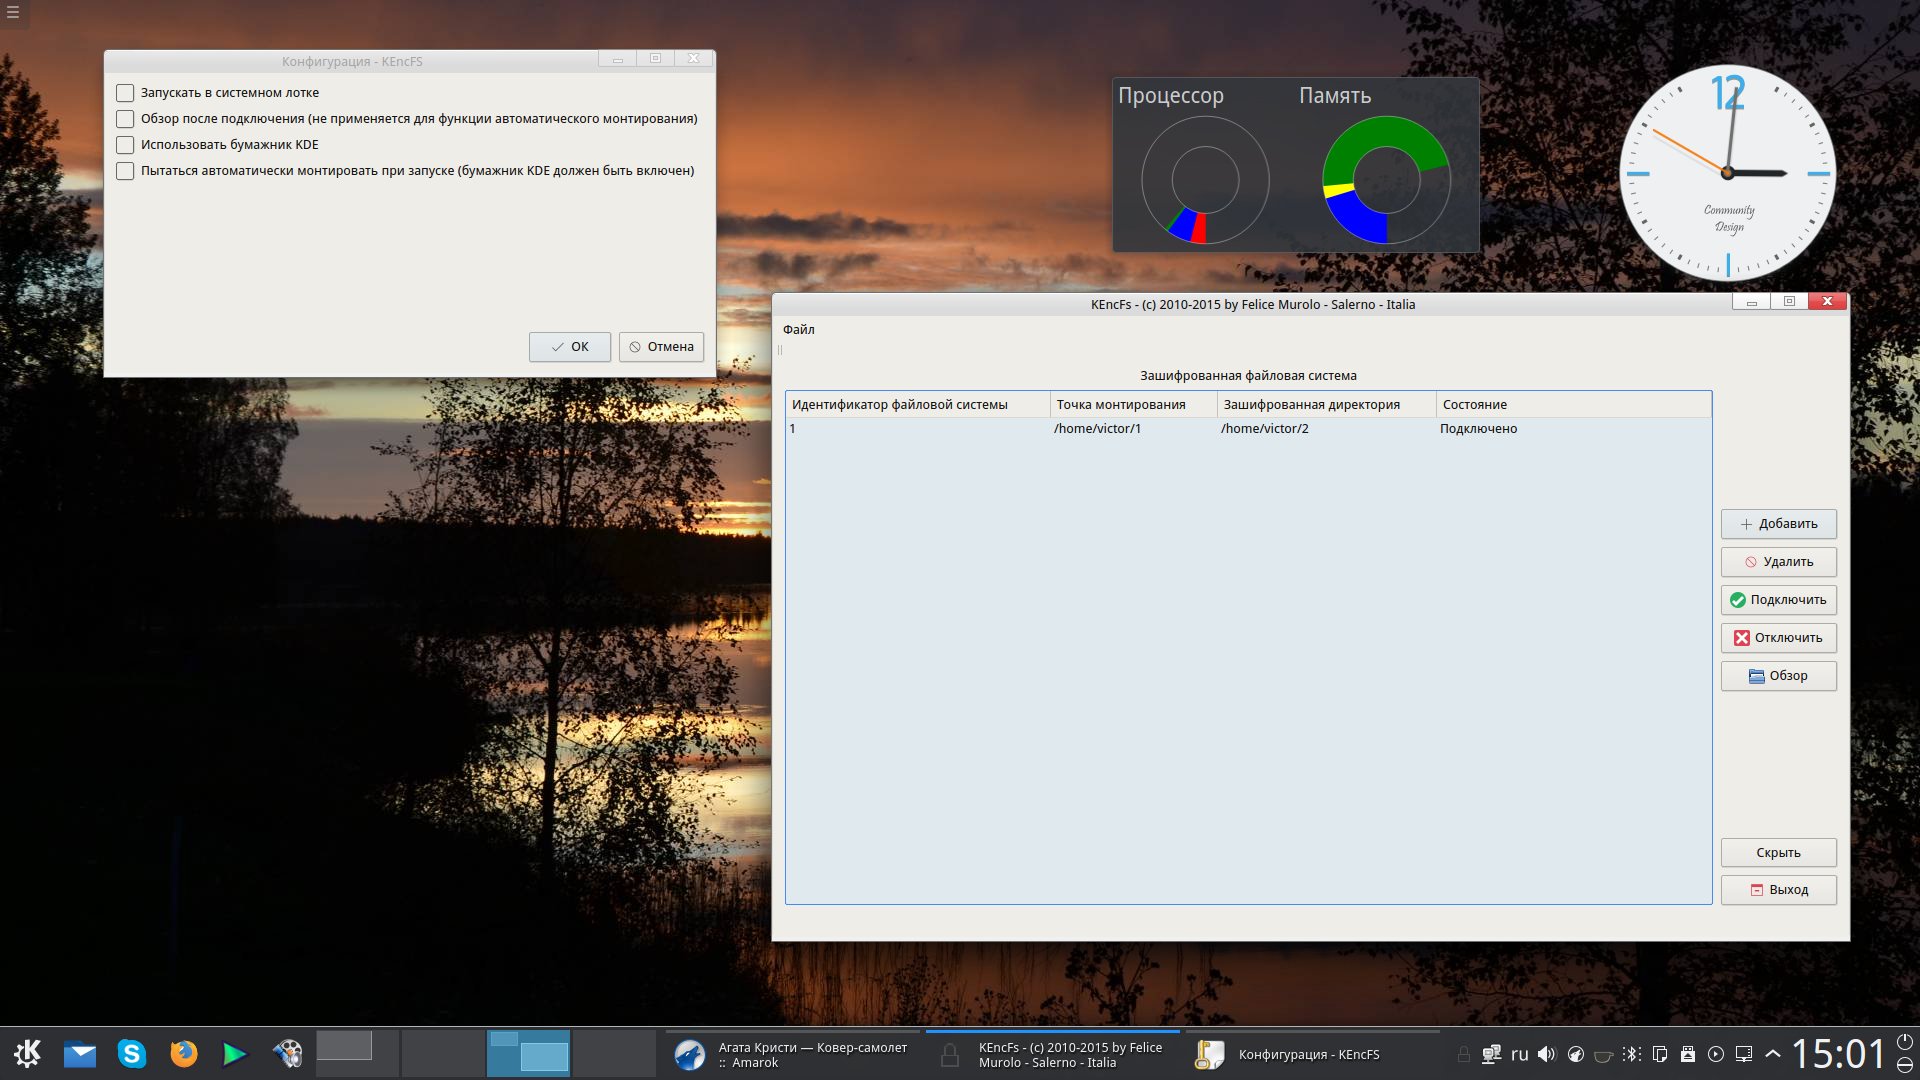Switch to Amarok task in taskbar
1920x1080 pixels.
792,1054
